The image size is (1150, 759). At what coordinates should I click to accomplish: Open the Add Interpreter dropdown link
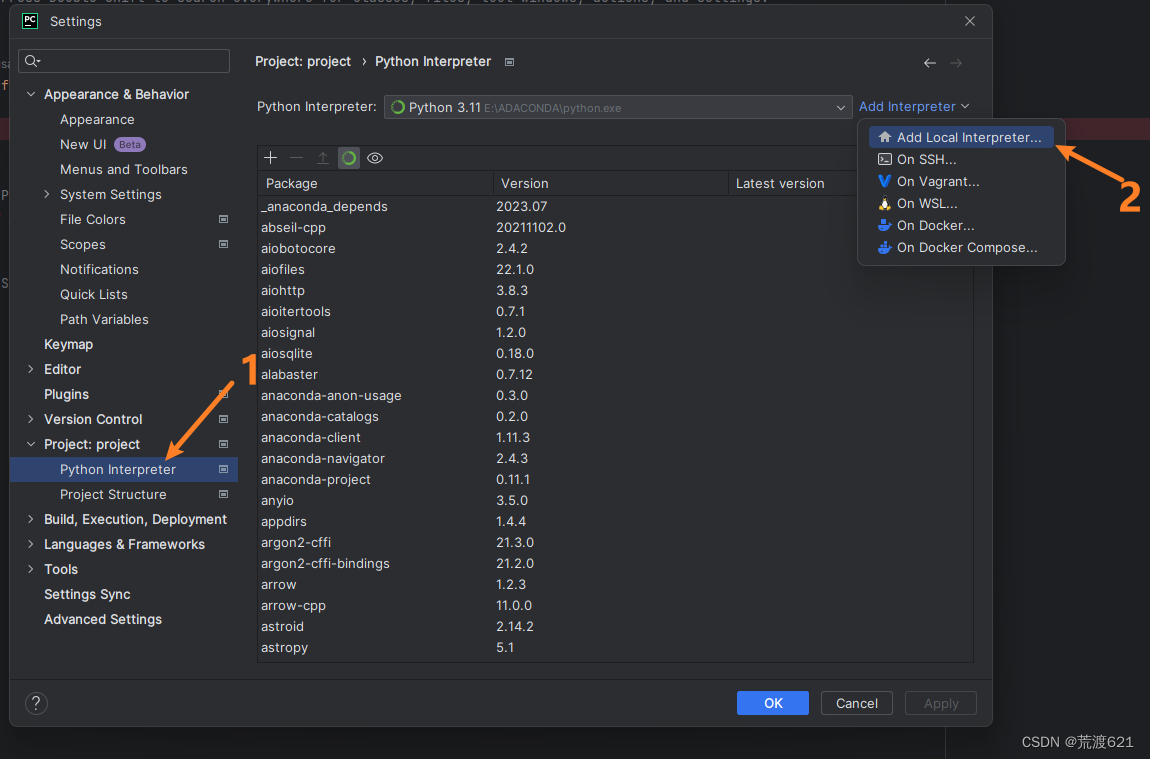pyautogui.click(x=914, y=107)
